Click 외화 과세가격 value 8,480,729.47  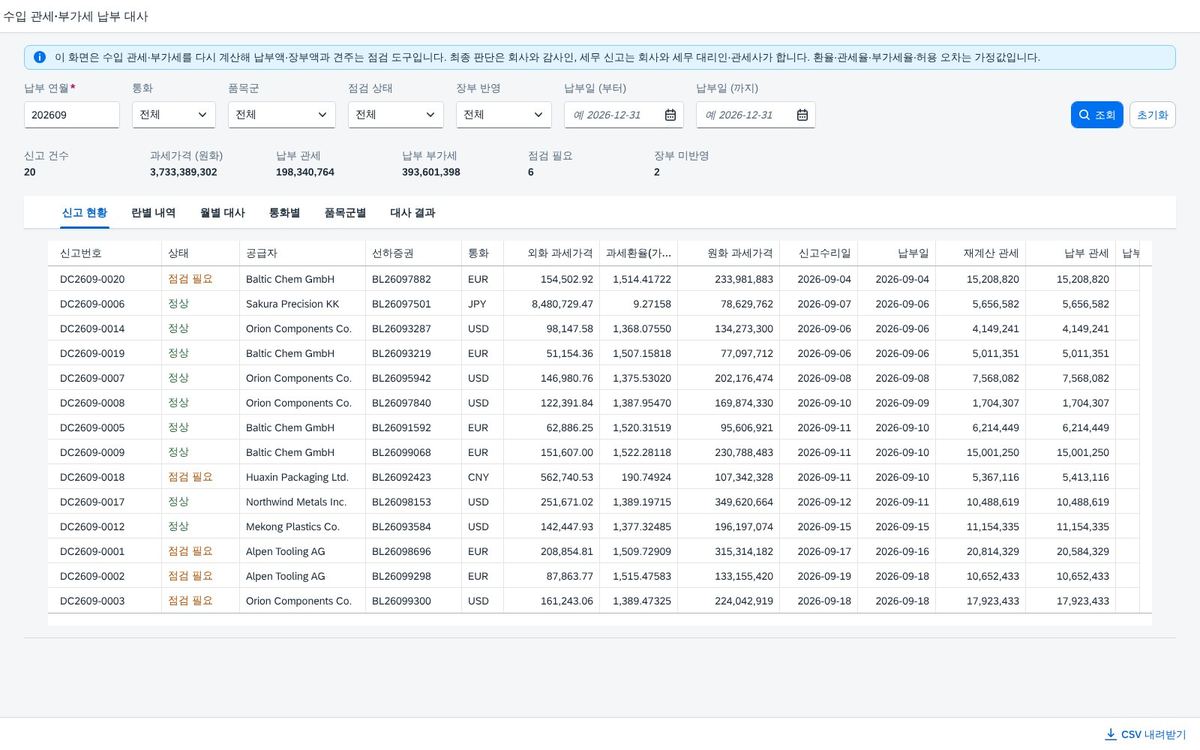[562, 304]
